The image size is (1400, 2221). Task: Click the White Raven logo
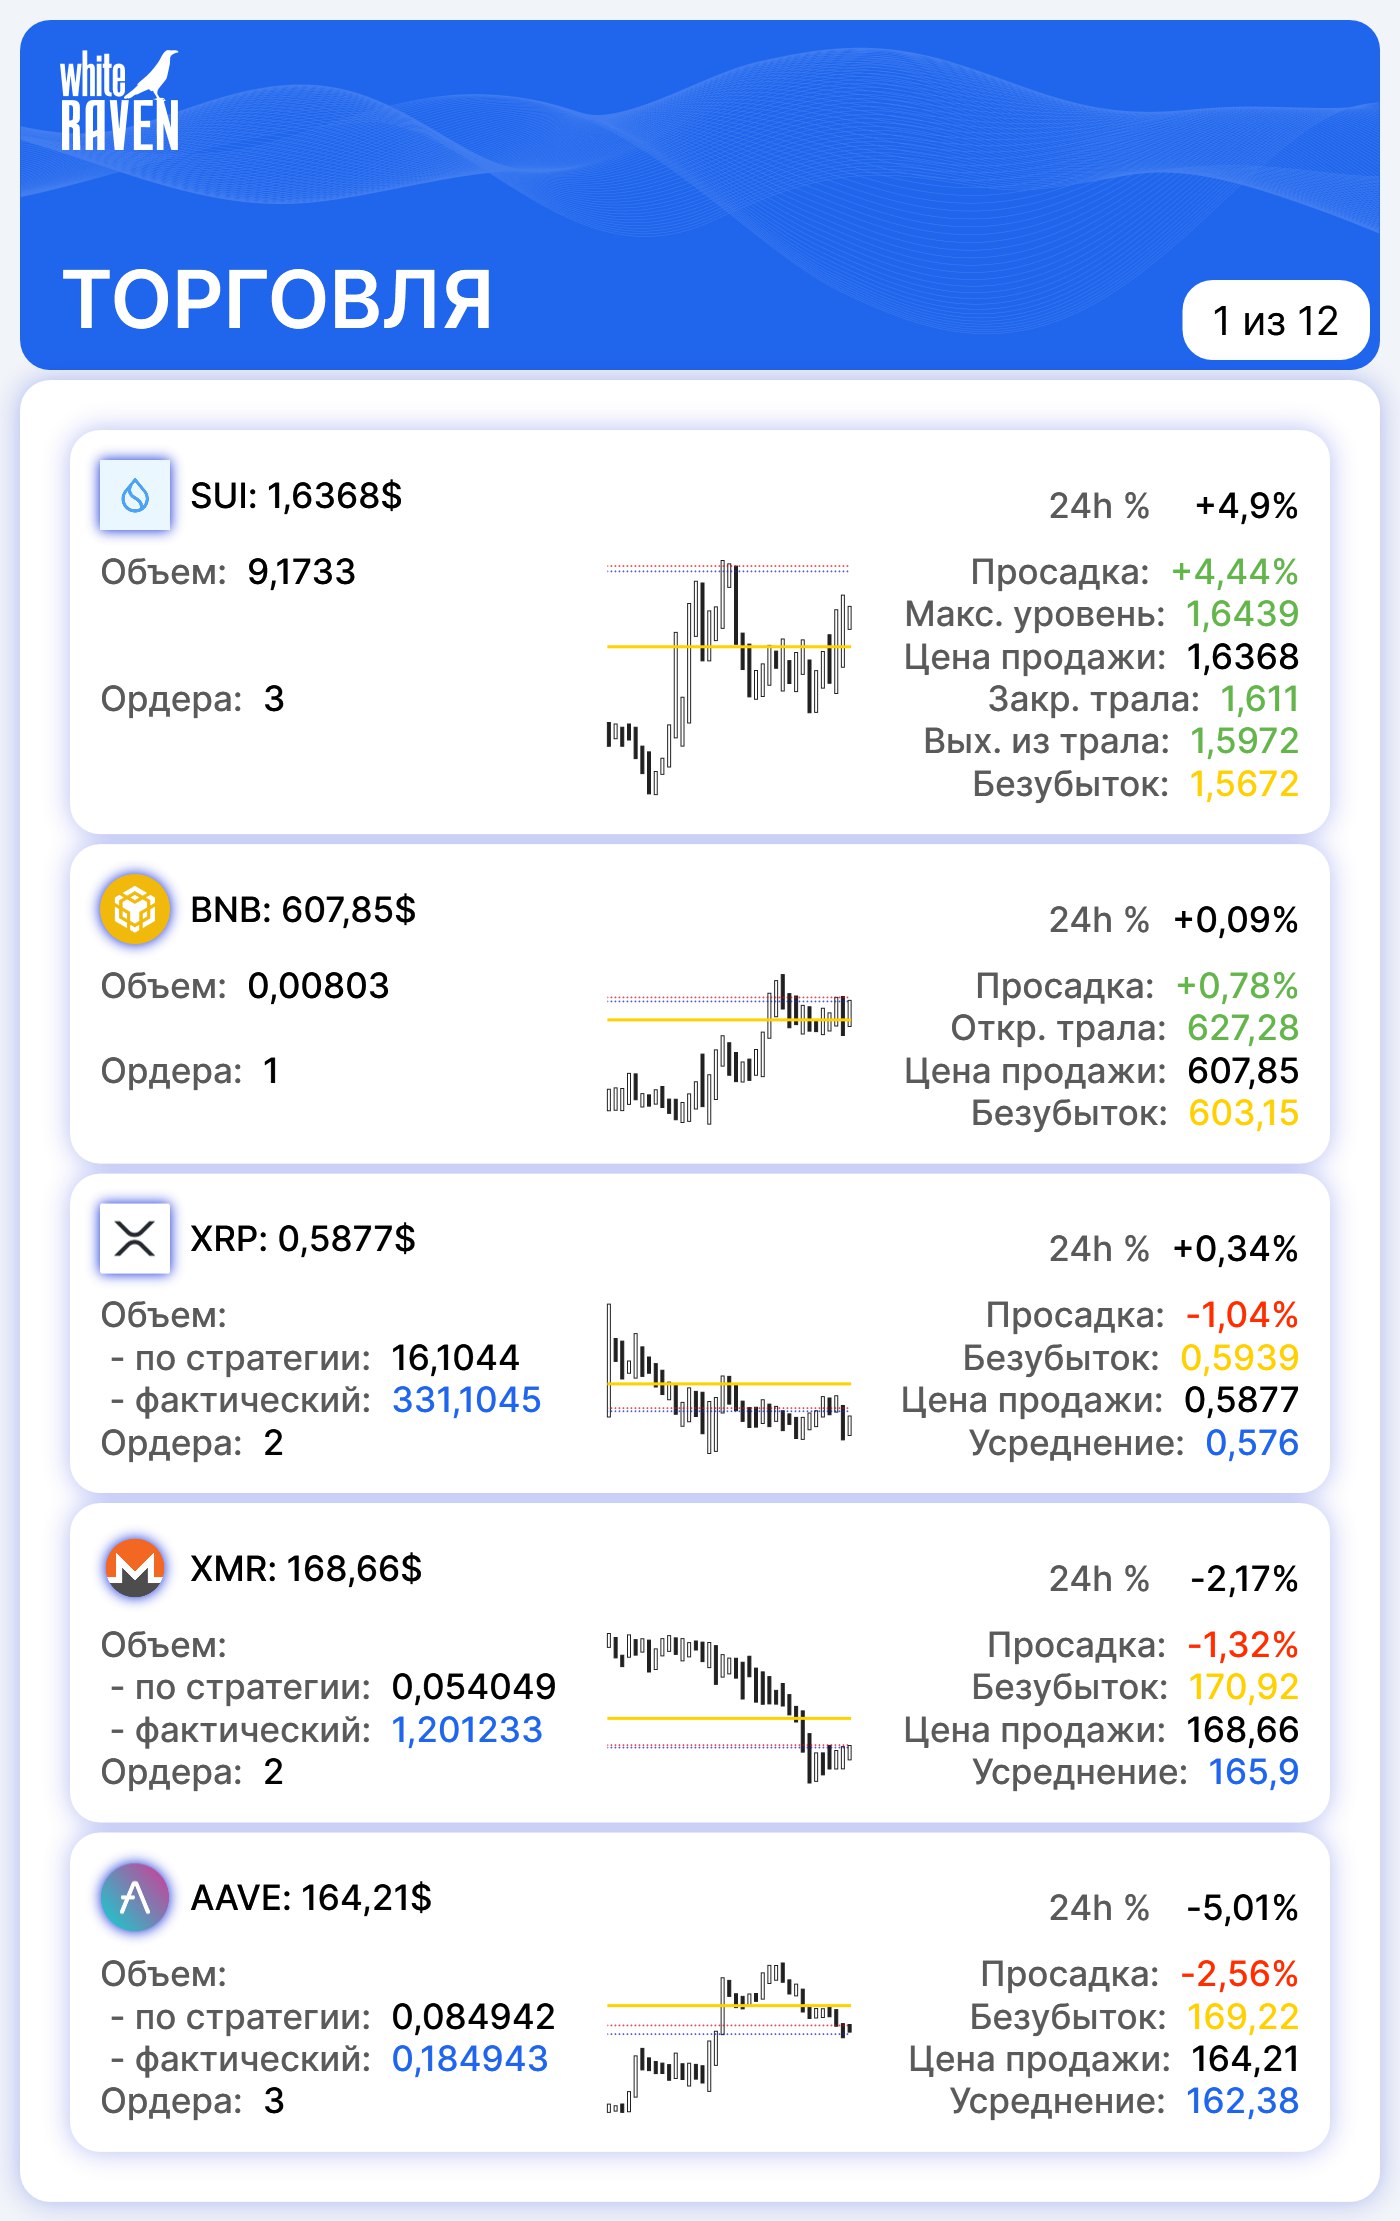point(119,101)
